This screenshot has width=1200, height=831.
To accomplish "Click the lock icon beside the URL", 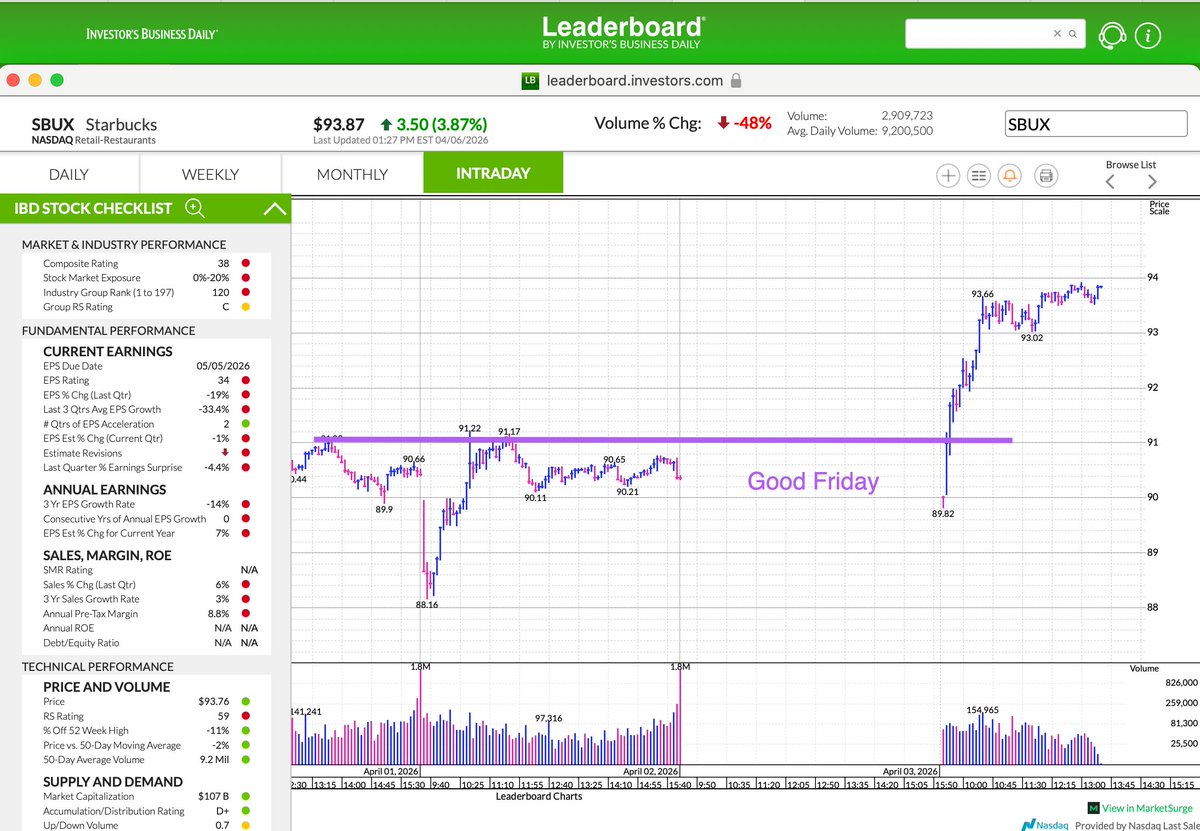I will tap(736, 80).
